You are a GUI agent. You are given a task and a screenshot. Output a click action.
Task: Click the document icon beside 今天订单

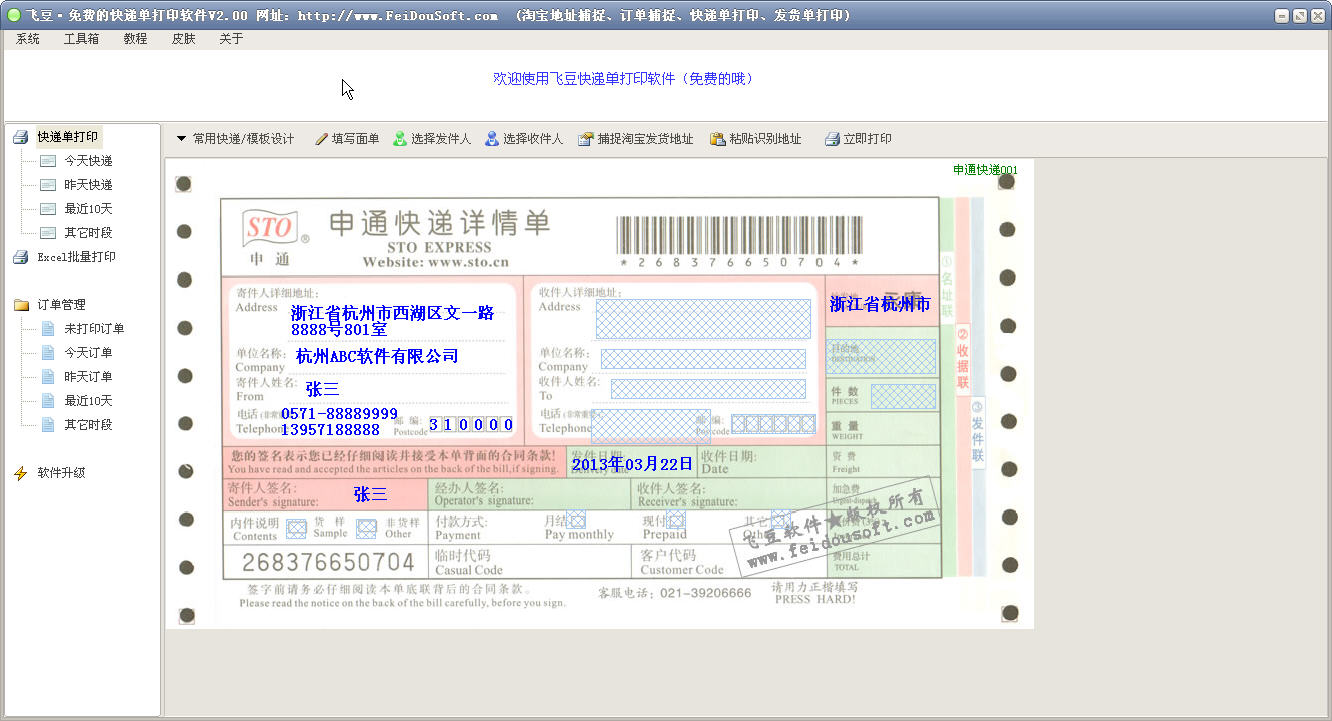click(x=48, y=353)
